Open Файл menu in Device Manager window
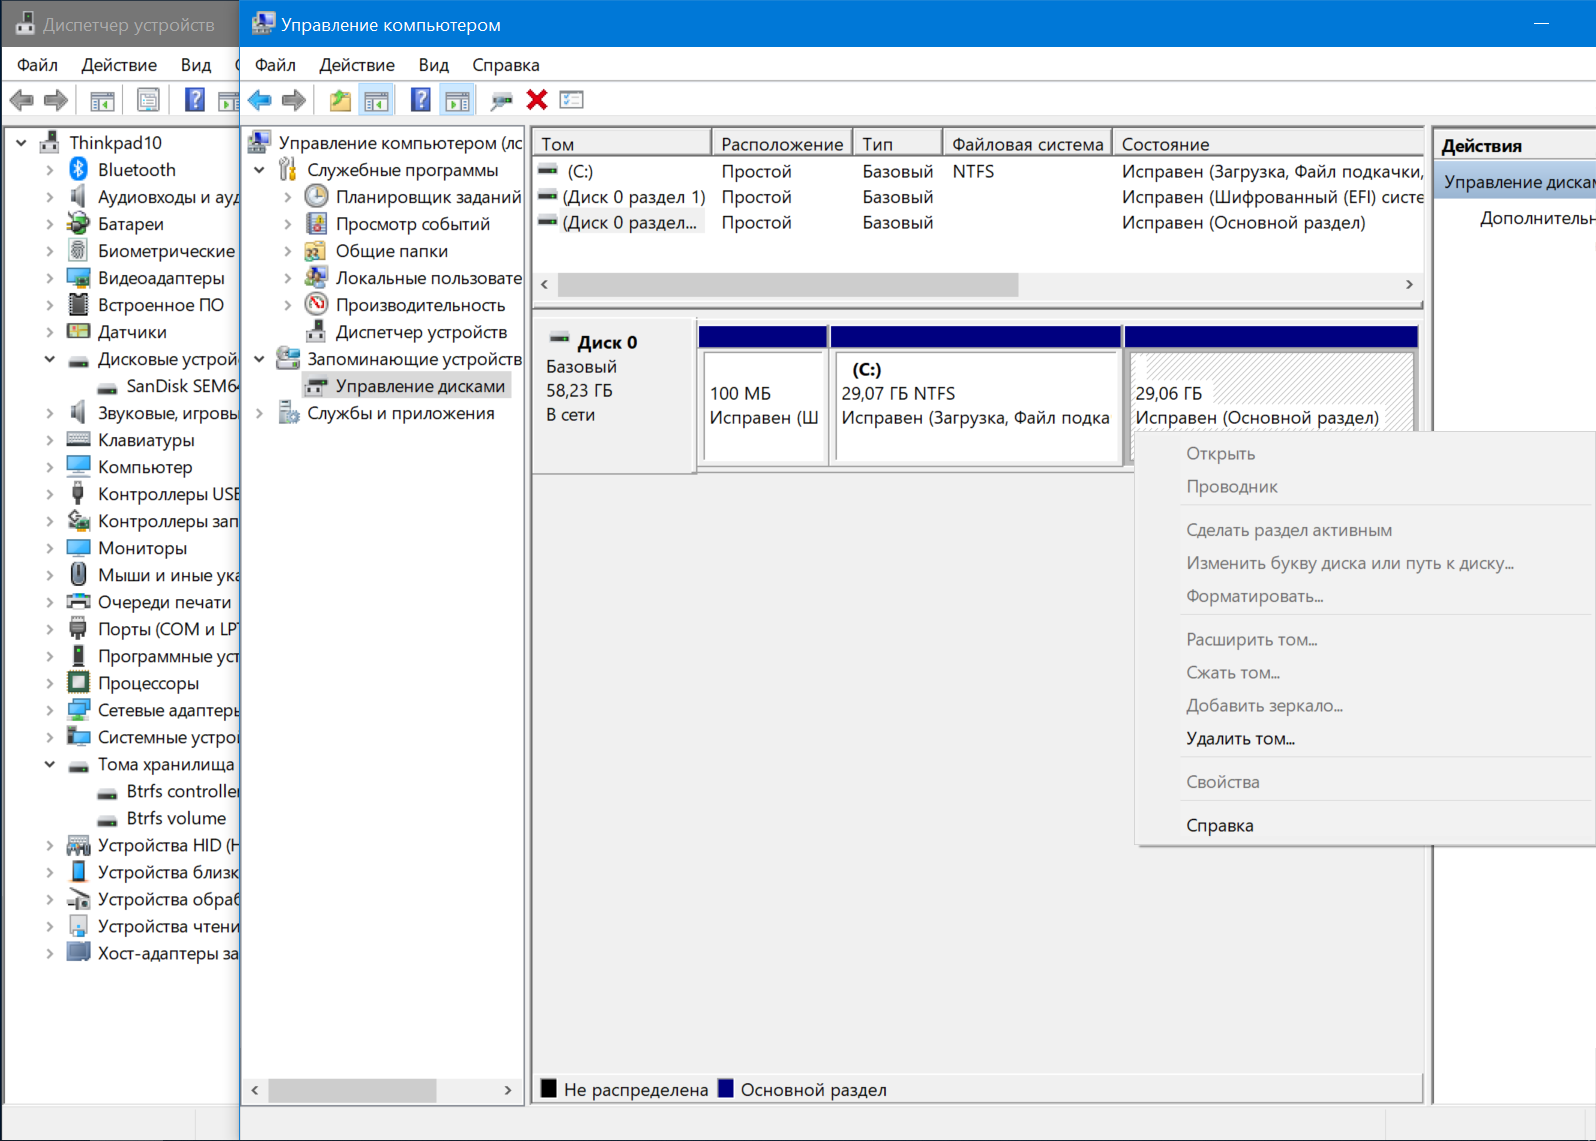Image resolution: width=1596 pixels, height=1141 pixels. coord(37,65)
